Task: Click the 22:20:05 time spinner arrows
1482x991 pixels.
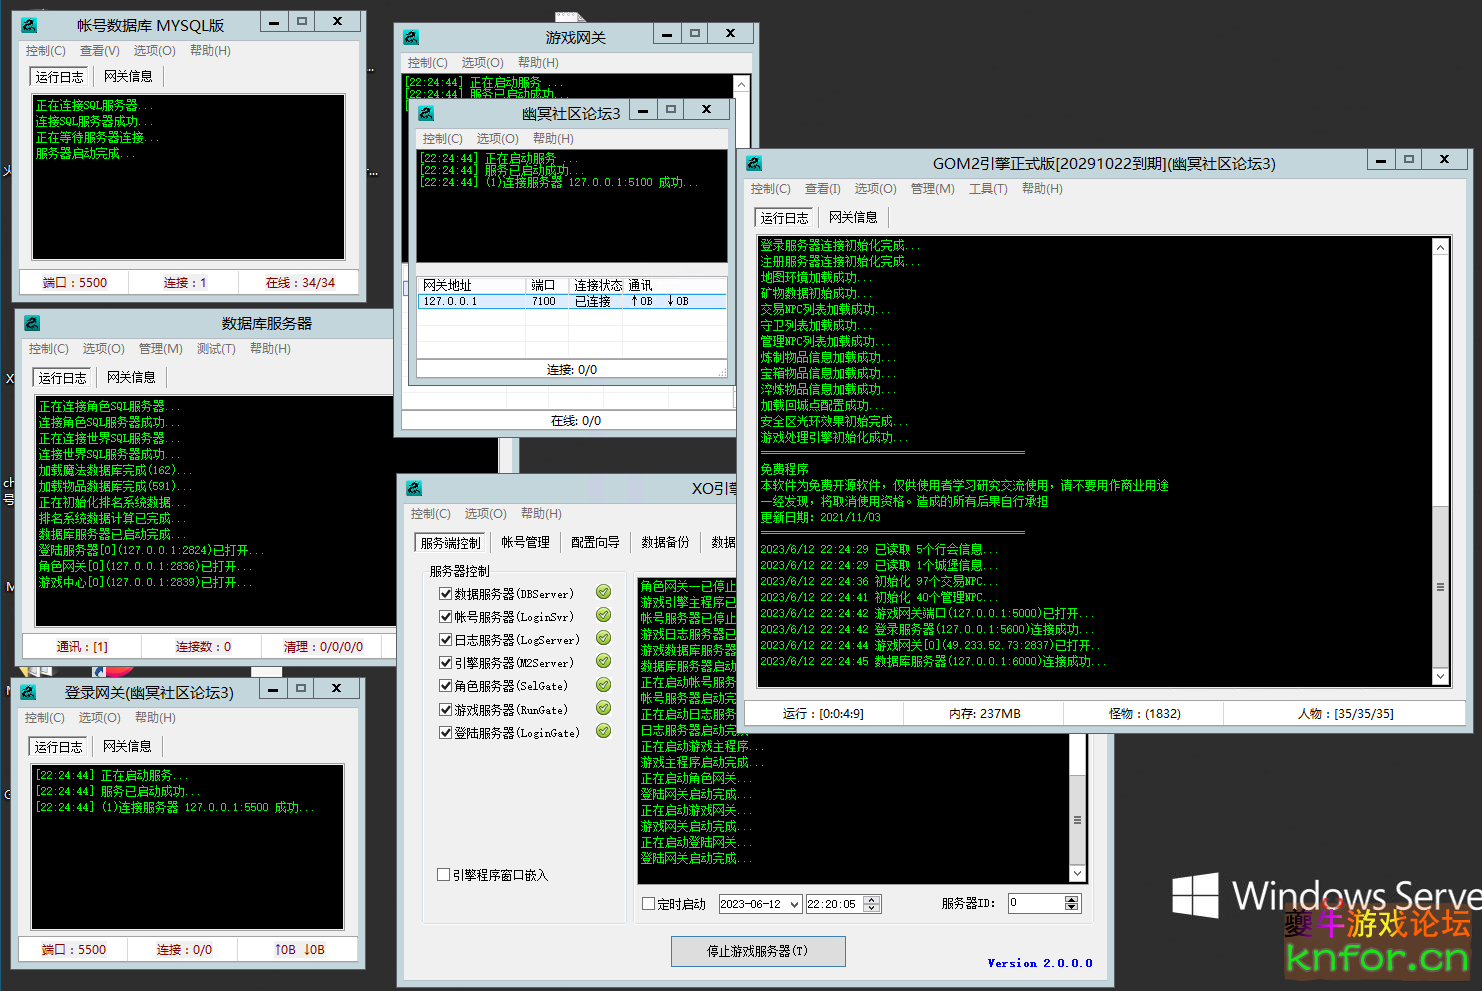Action: tap(872, 904)
